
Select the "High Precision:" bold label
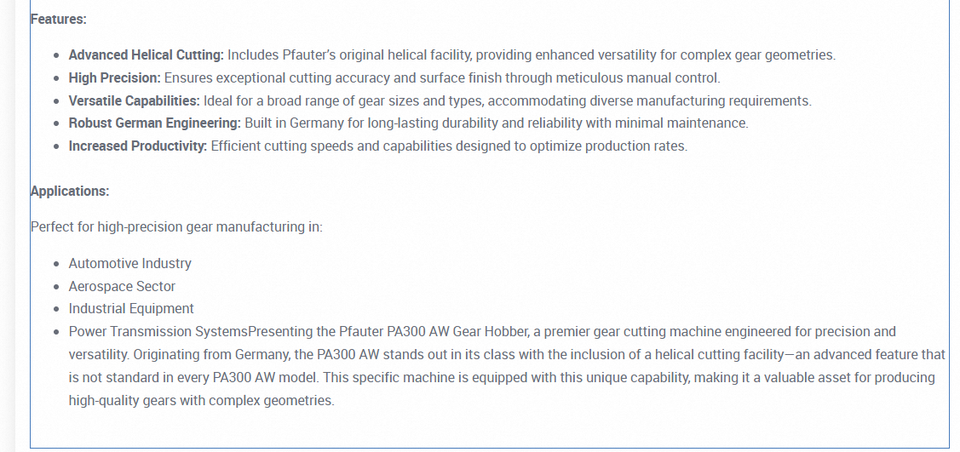[114, 78]
